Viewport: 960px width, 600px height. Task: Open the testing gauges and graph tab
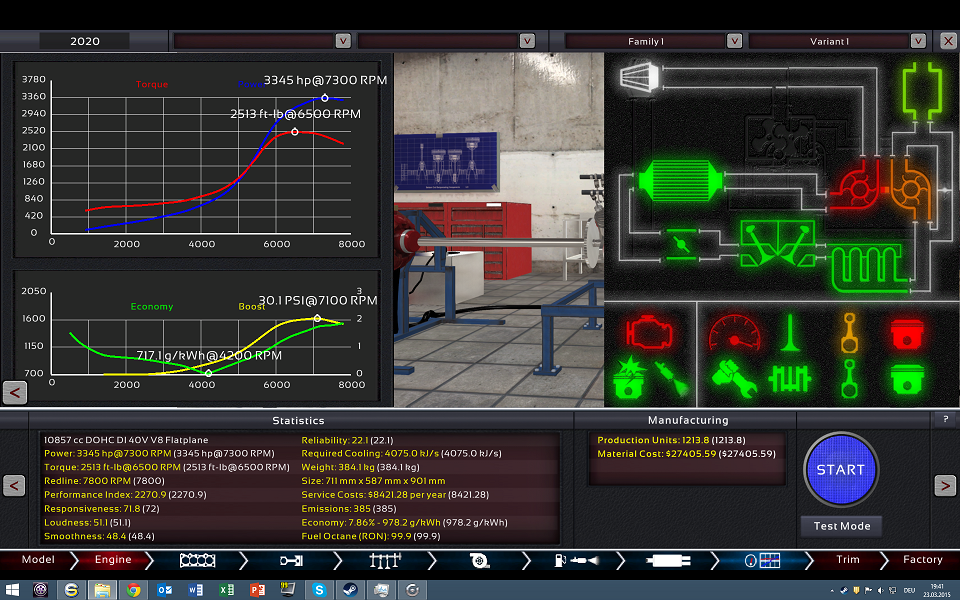point(762,560)
